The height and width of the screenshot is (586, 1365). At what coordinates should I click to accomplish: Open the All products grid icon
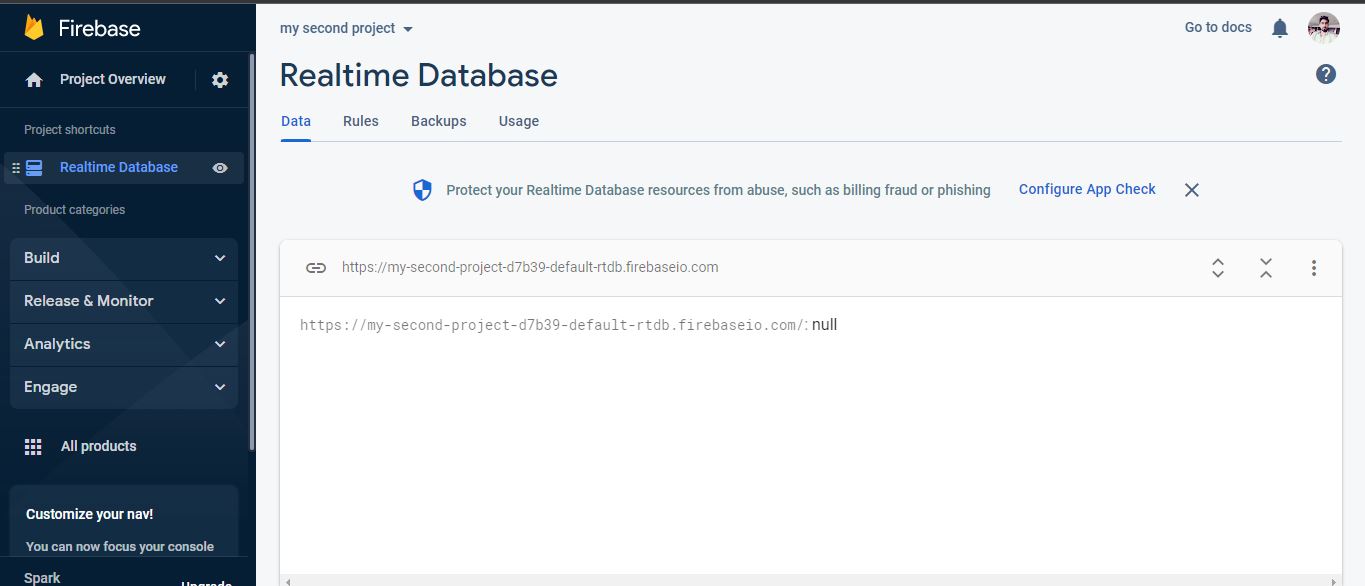(33, 447)
